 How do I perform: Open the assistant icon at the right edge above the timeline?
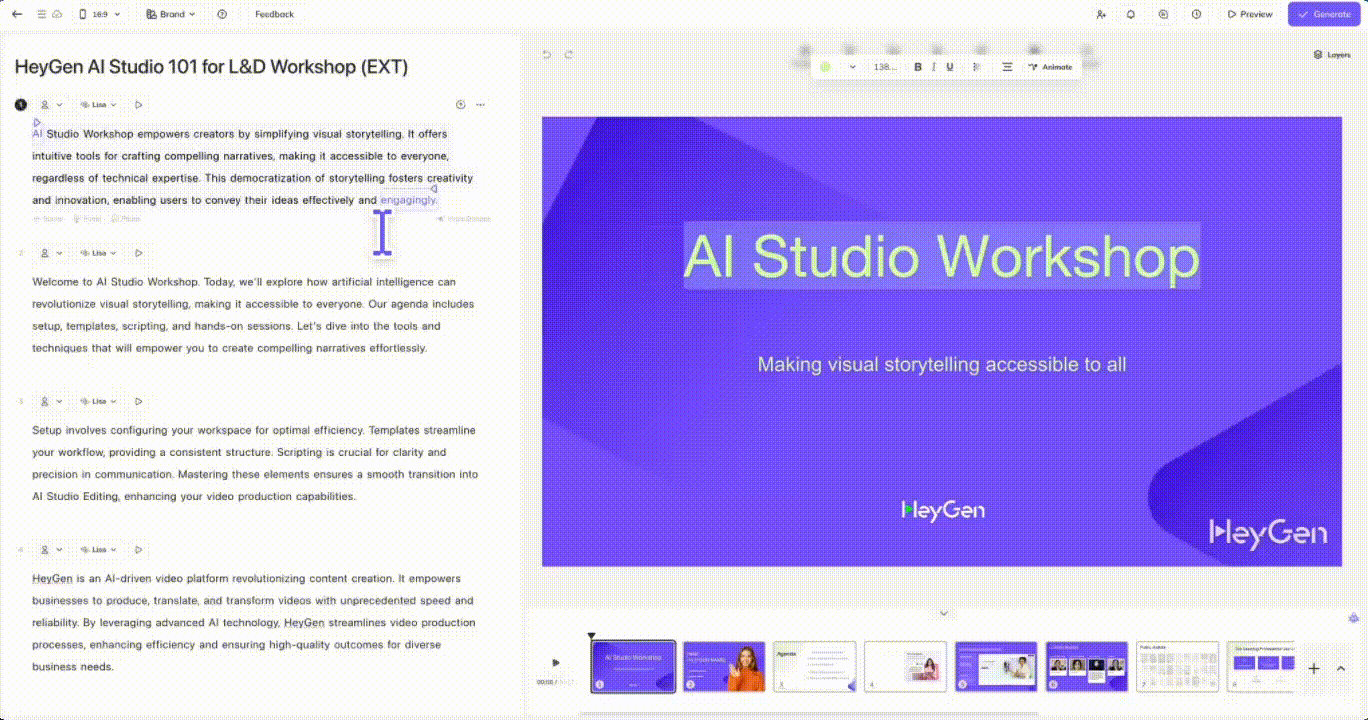(x=1354, y=618)
